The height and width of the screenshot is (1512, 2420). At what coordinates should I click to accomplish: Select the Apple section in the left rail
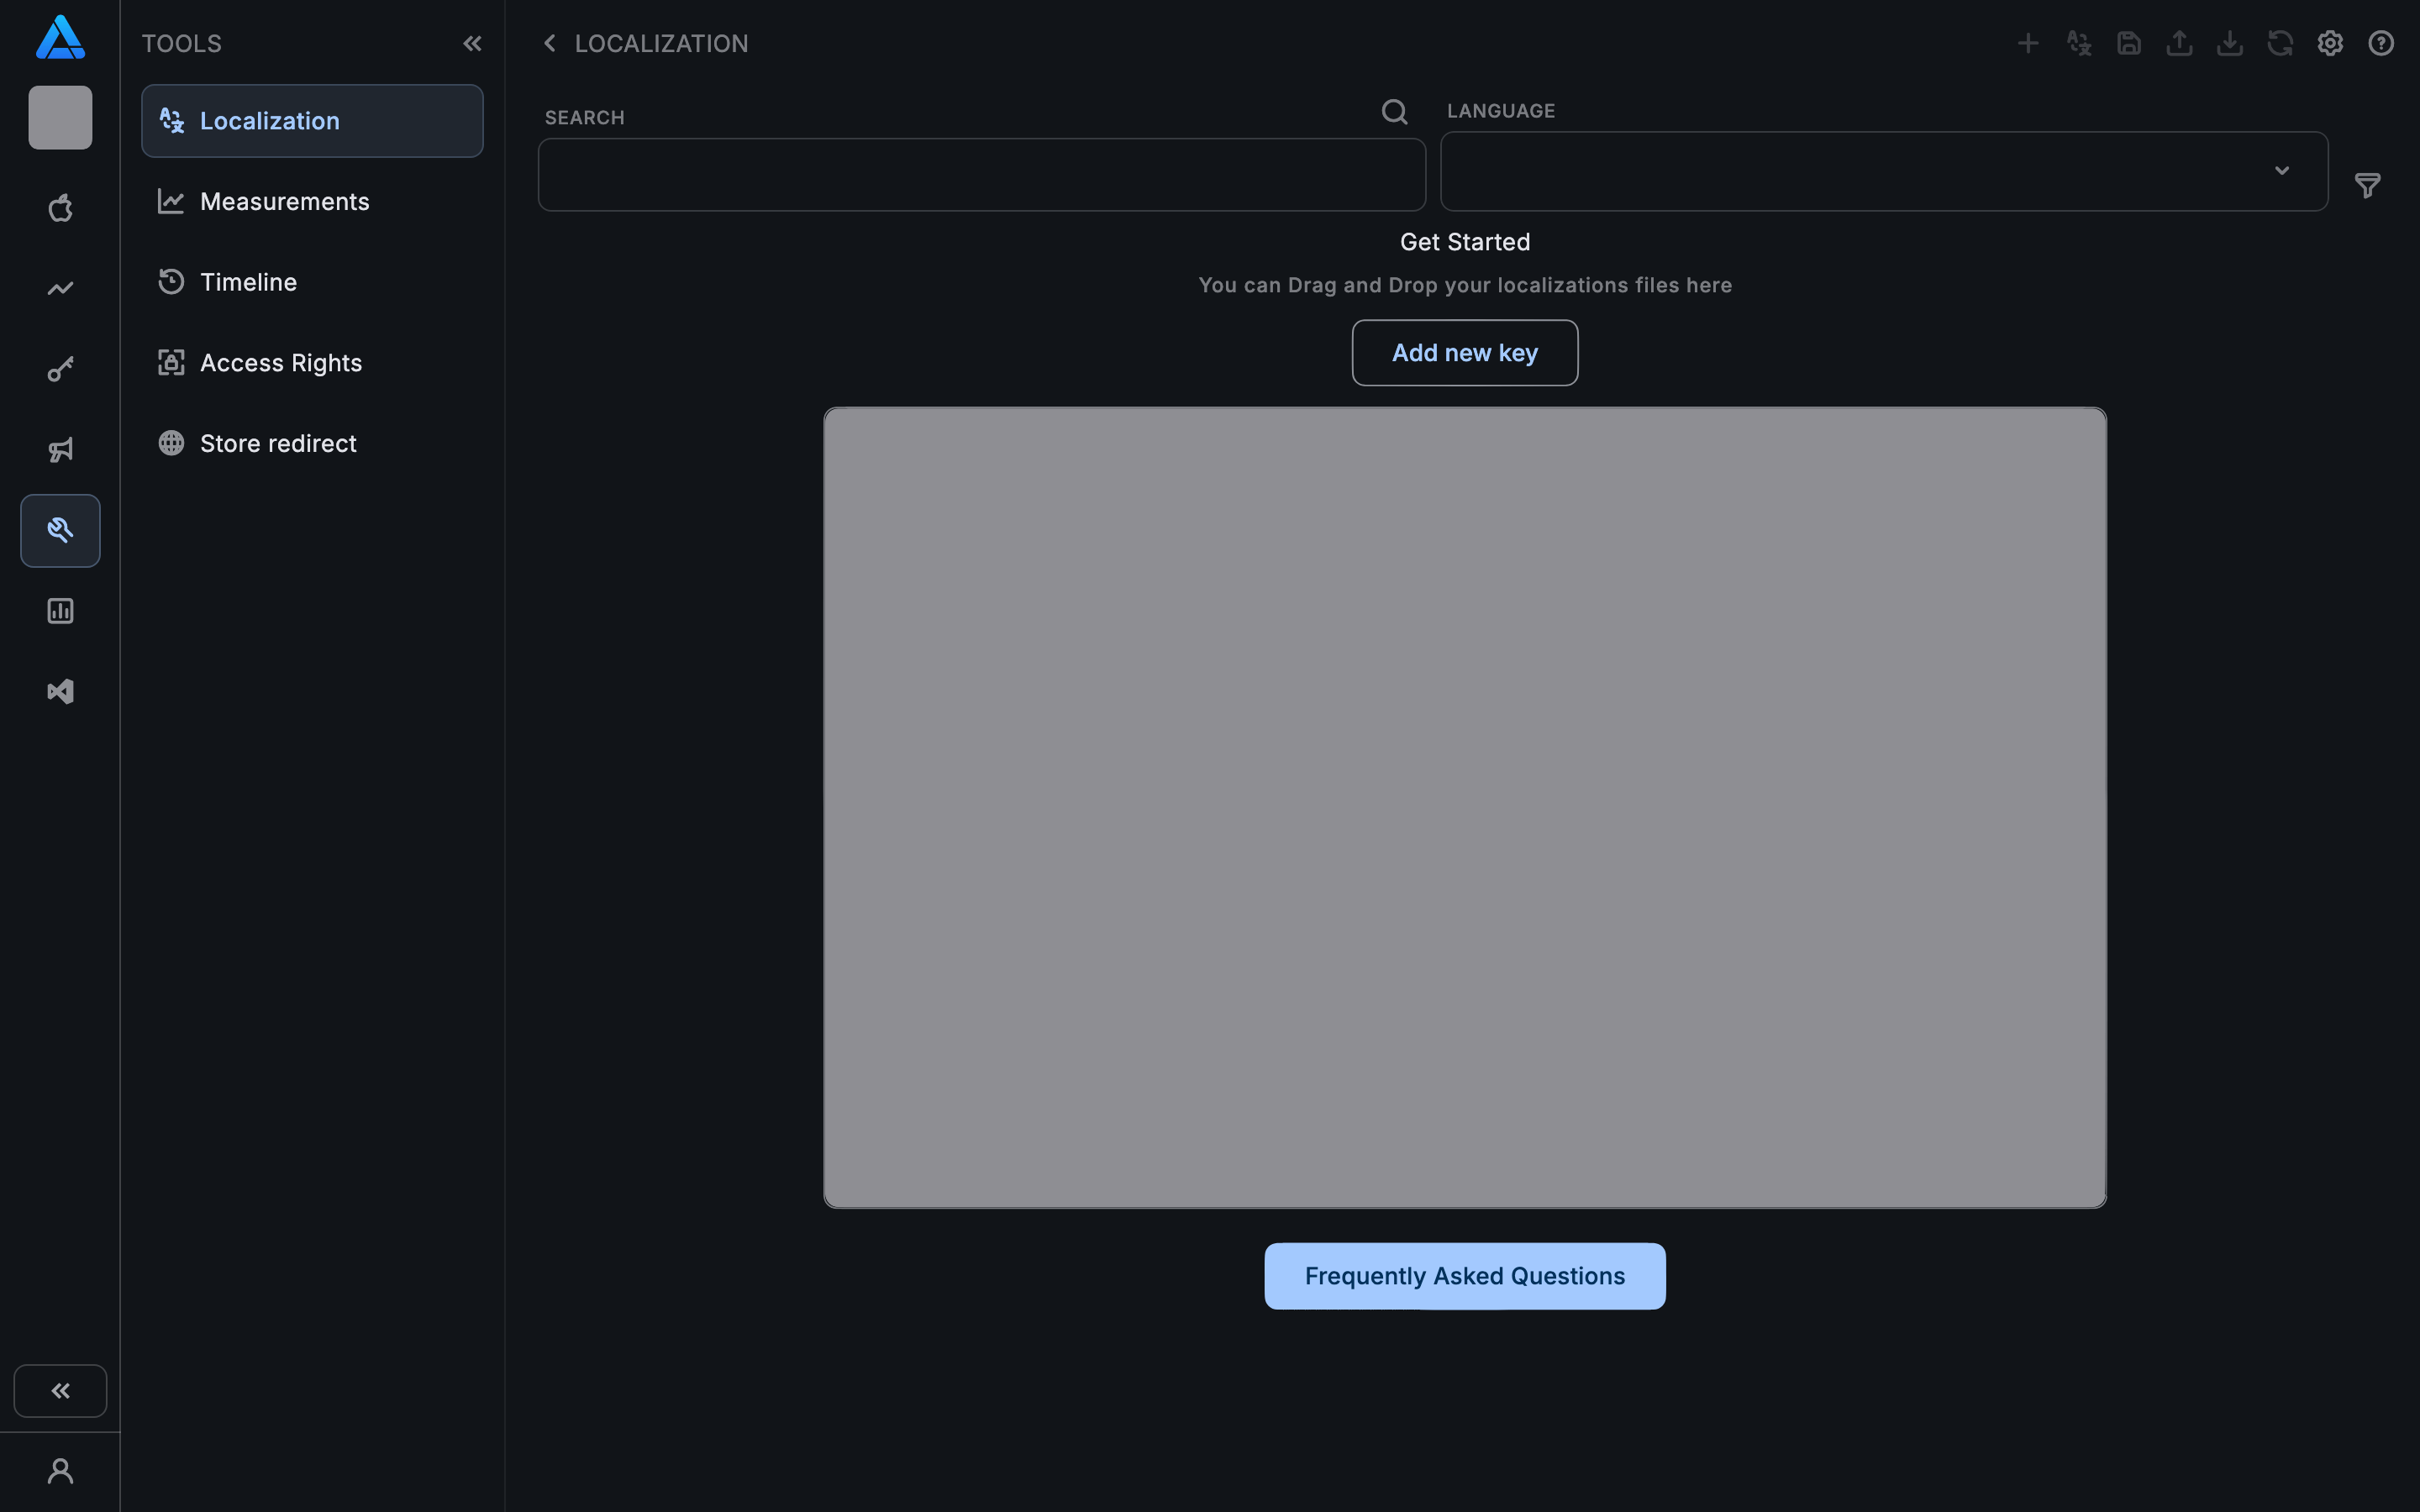pyautogui.click(x=60, y=208)
